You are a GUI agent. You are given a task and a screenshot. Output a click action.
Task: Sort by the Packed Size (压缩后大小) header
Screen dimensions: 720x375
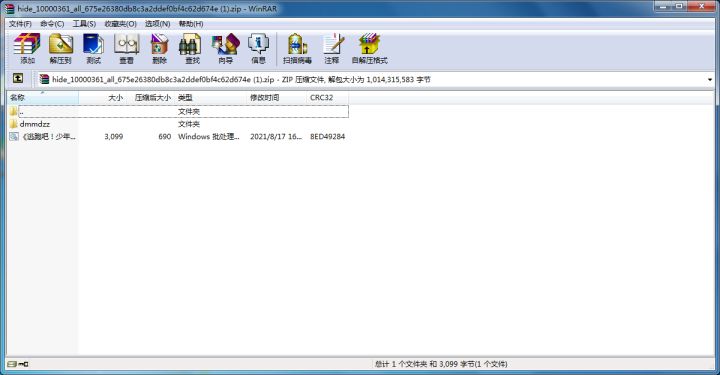coord(151,97)
